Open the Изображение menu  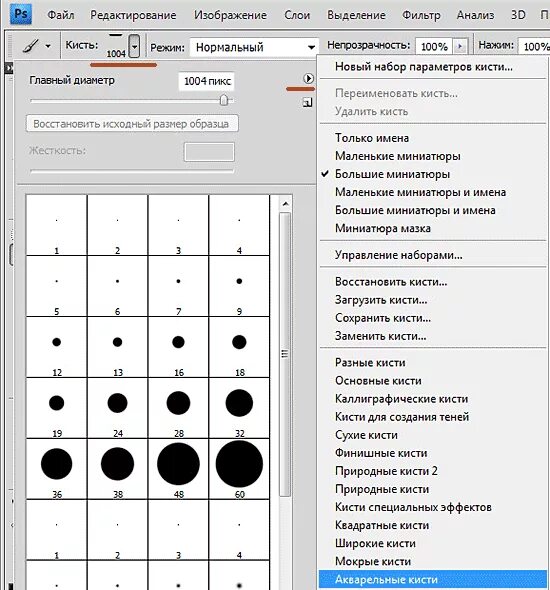pyautogui.click(x=230, y=15)
